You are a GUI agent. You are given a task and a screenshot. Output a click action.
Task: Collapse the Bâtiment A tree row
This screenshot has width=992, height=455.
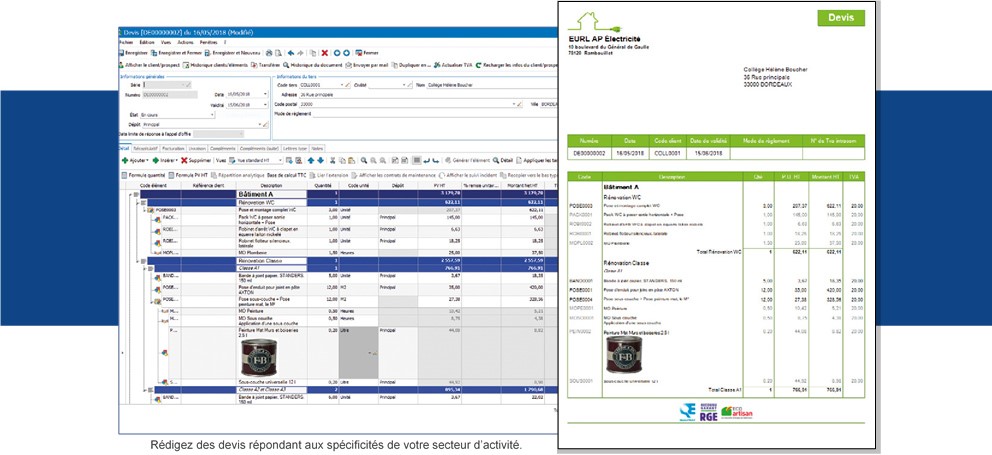128,193
